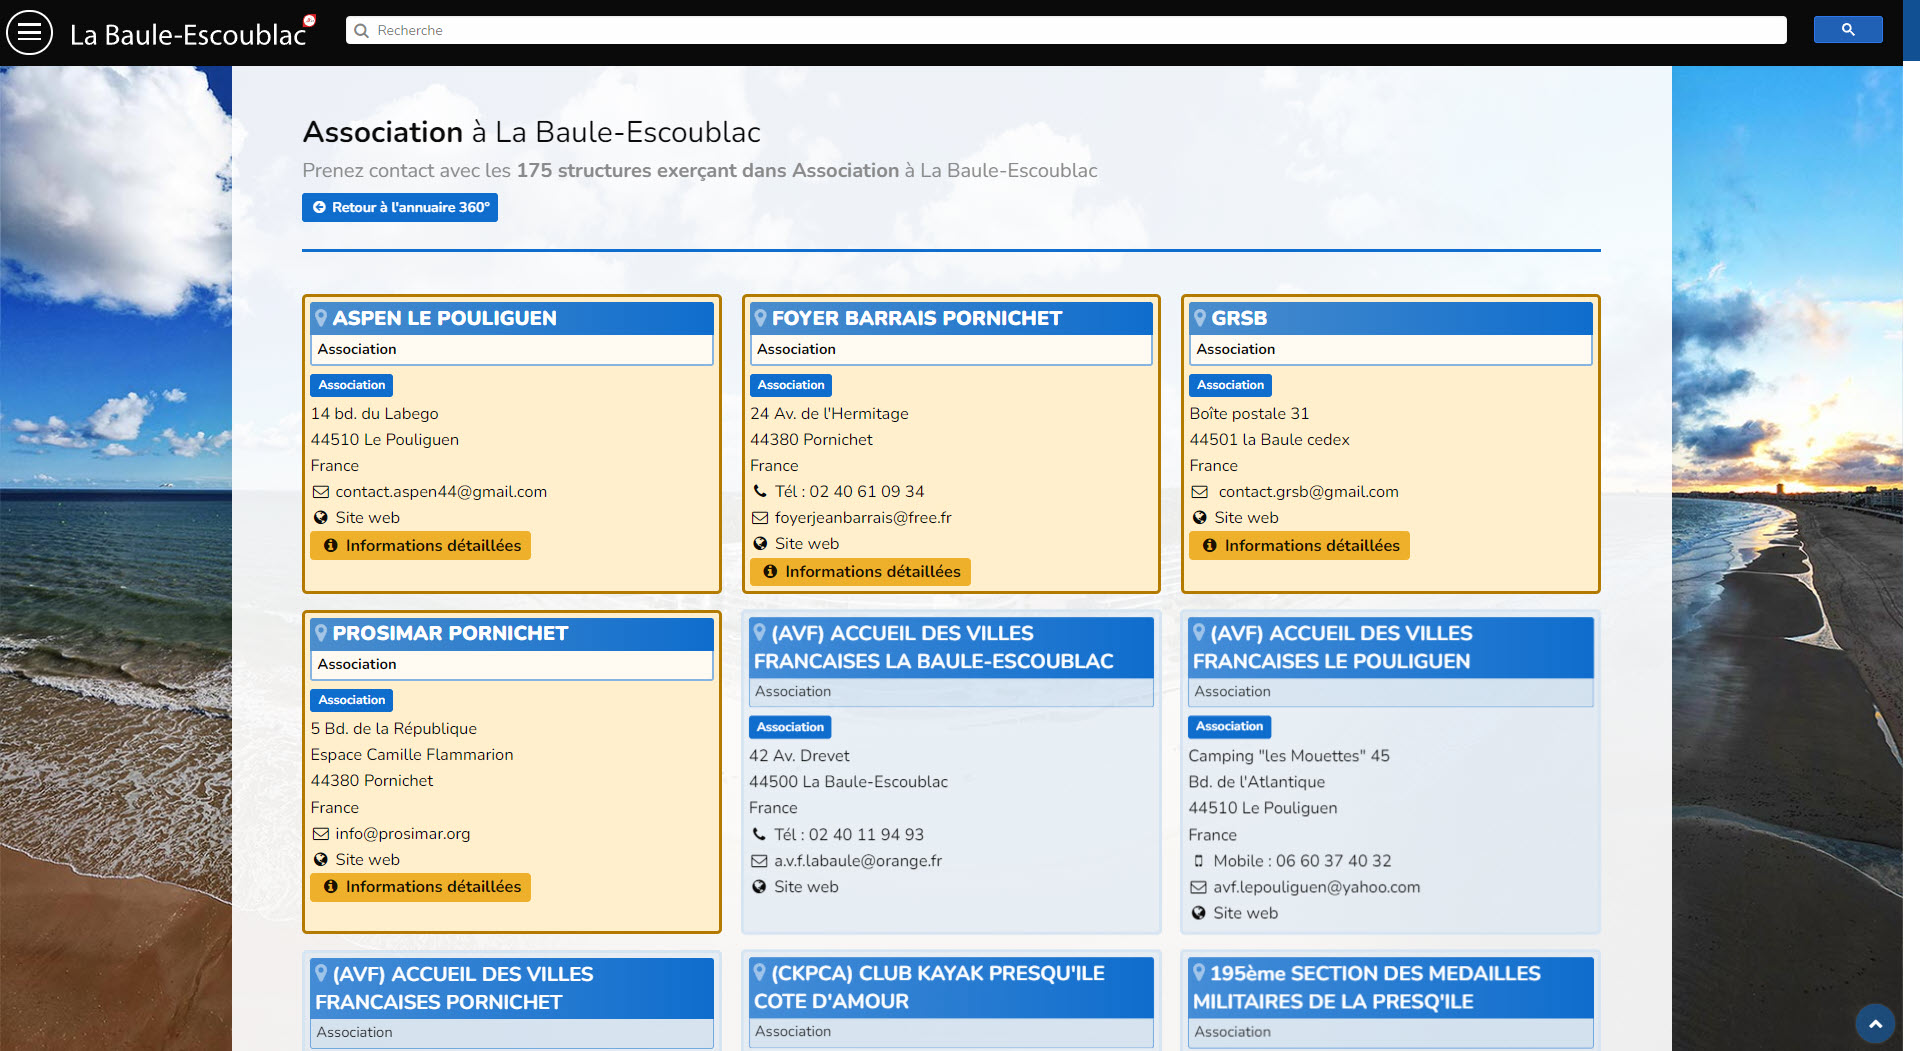Open Informations détaillées for PROSIMAR PORNICHET
The image size is (1920, 1051).
point(421,887)
